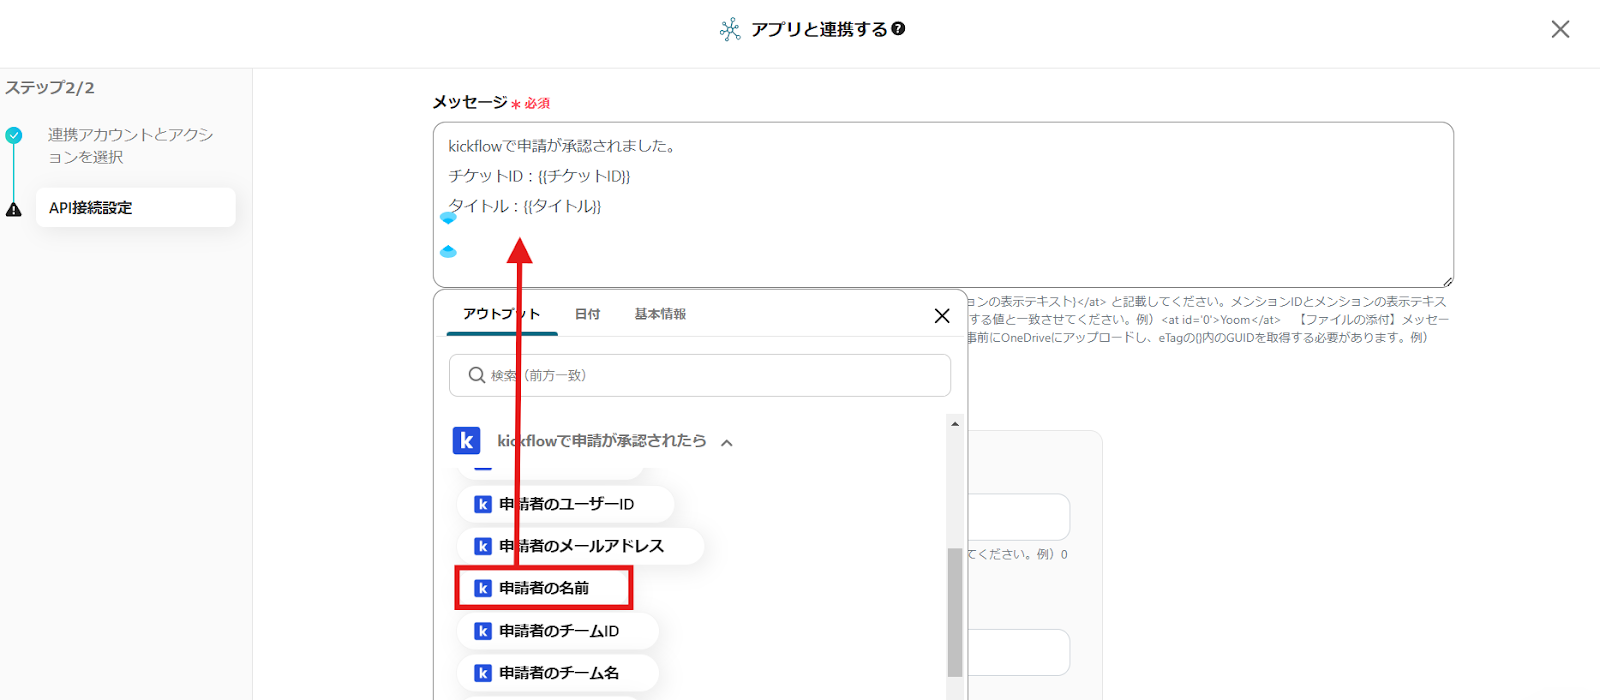The height and width of the screenshot is (700, 1600).
Task: Click the kickflow logo in the section header
Action: tap(466, 440)
